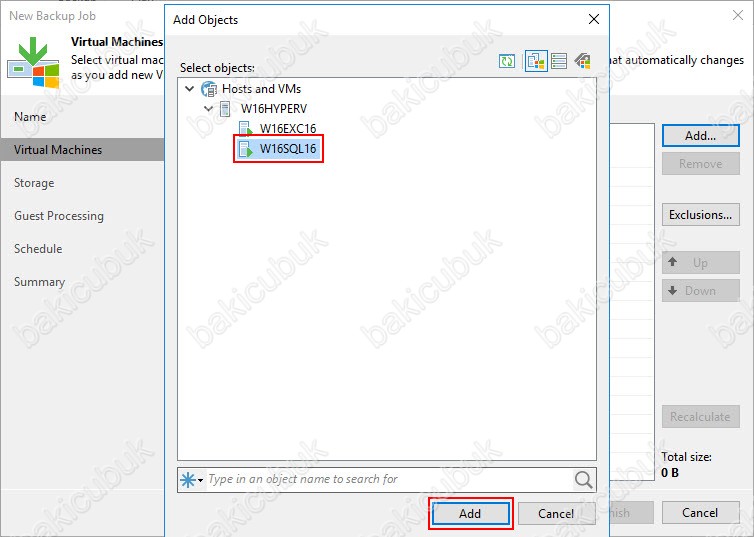
Task: Open the Name wizard step
Action: tap(30, 117)
